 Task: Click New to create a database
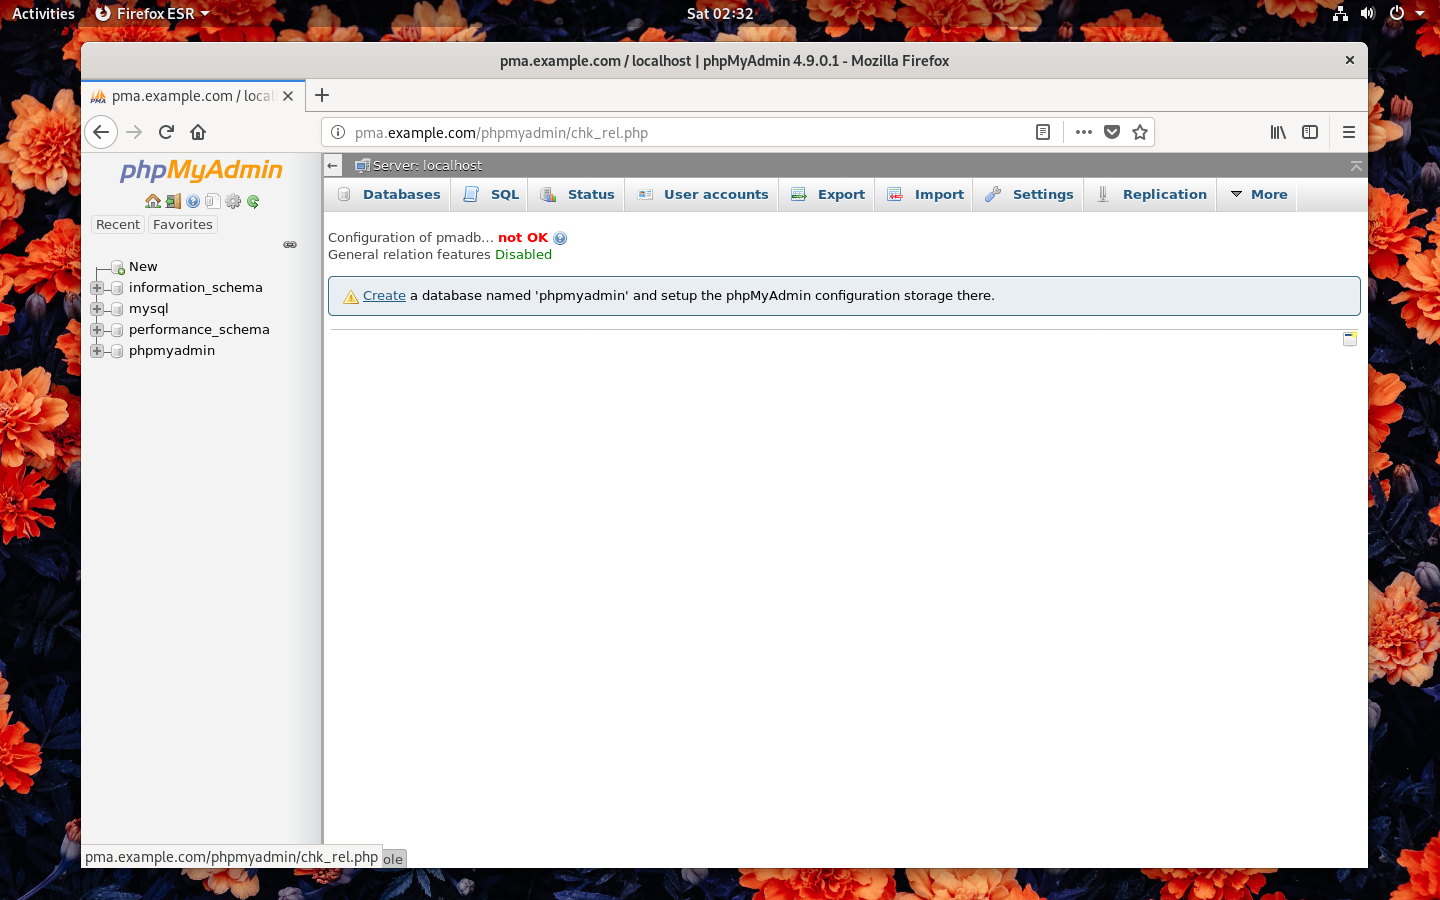143,267
